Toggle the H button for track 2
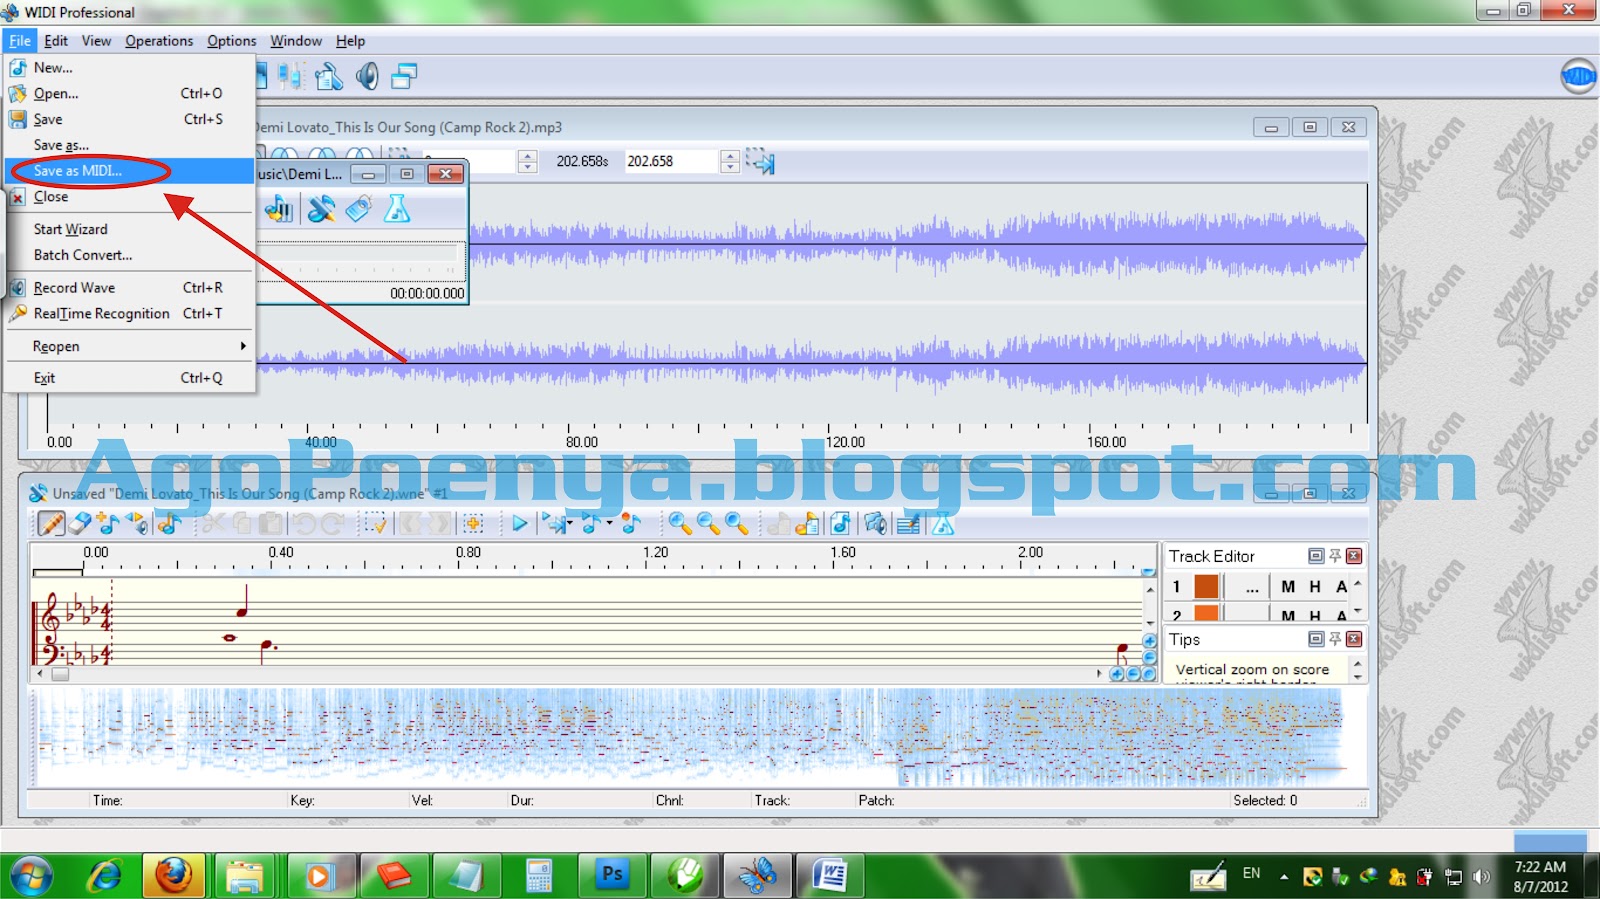 pos(1315,615)
